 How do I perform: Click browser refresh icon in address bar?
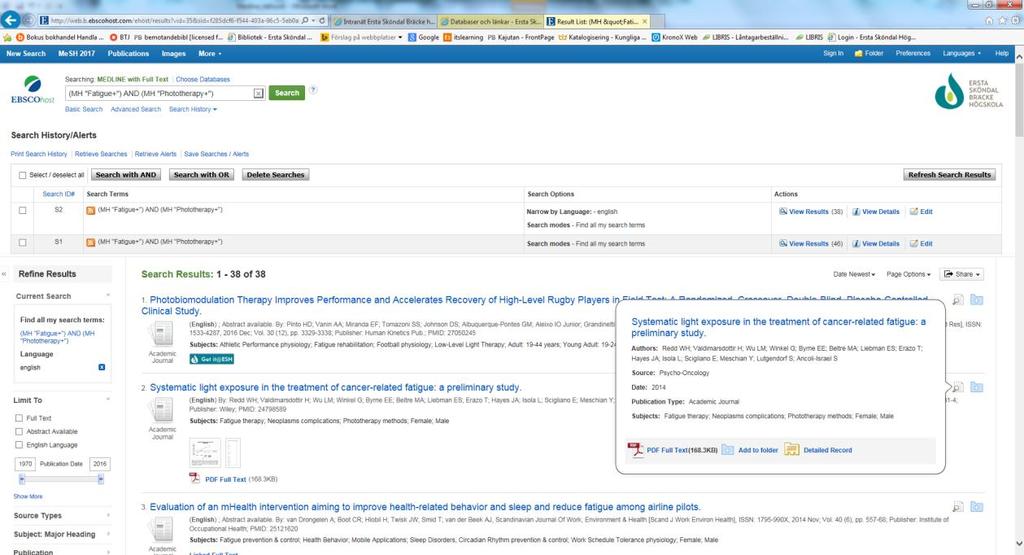(322, 21)
